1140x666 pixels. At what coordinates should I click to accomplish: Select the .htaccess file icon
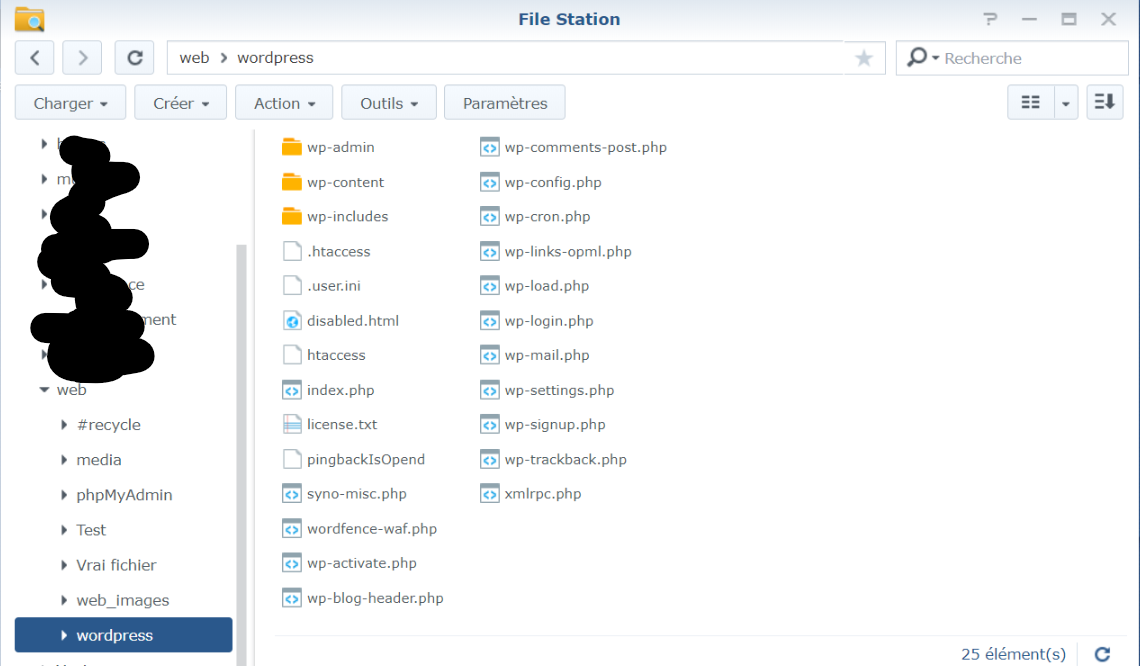click(x=292, y=251)
